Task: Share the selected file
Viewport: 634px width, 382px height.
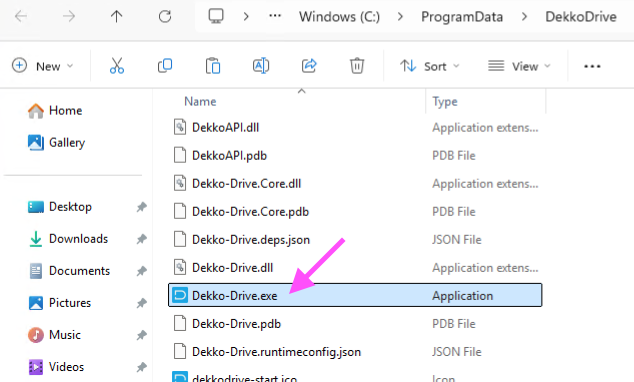Action: 309,65
